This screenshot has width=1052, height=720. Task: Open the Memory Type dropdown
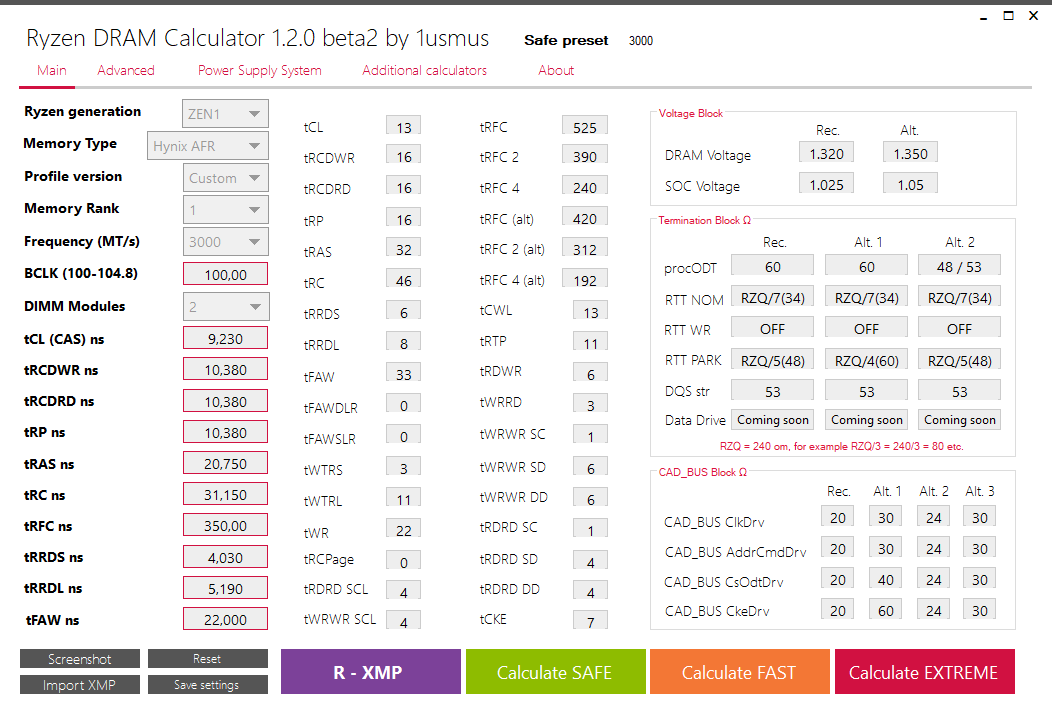pyautogui.click(x=208, y=146)
